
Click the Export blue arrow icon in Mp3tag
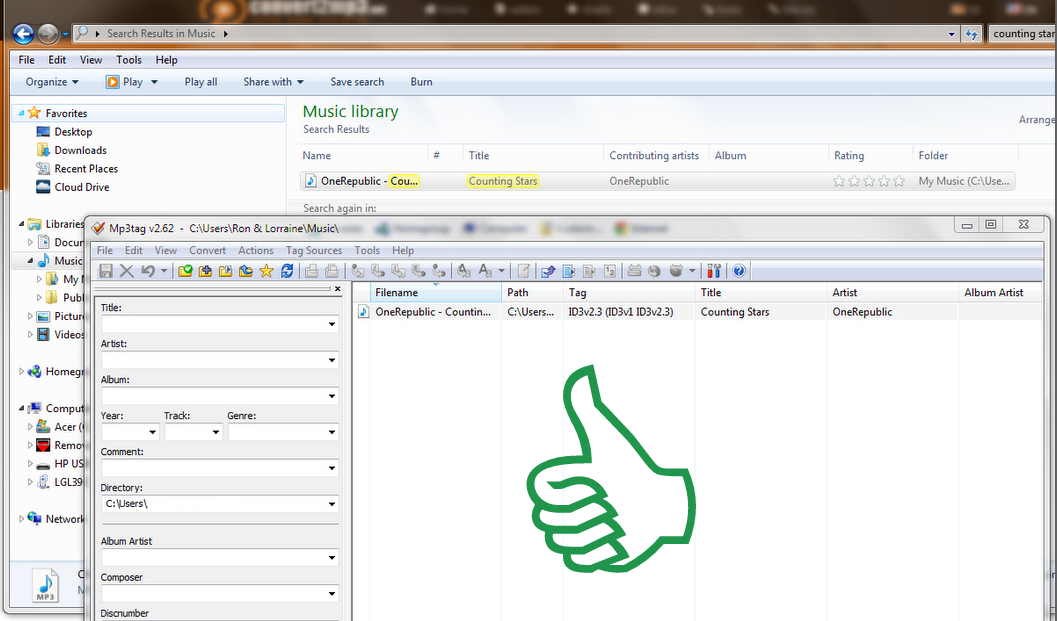click(x=549, y=271)
